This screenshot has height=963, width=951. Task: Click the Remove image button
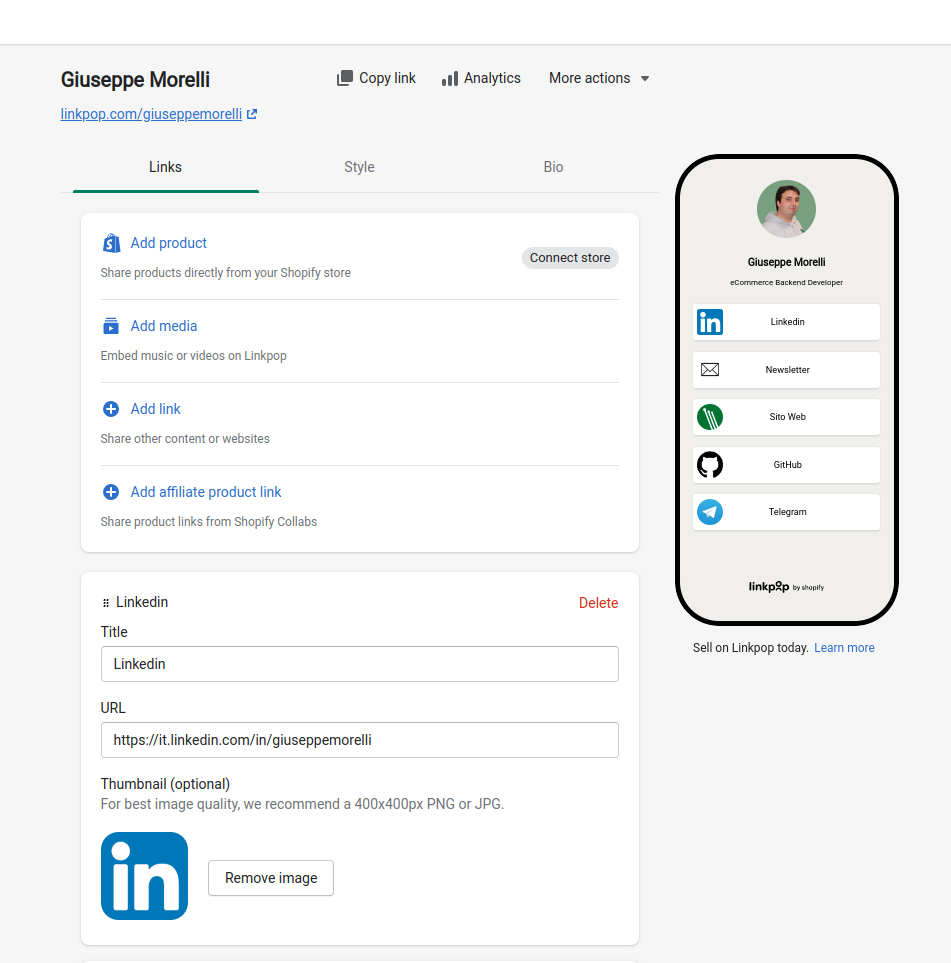coord(271,878)
